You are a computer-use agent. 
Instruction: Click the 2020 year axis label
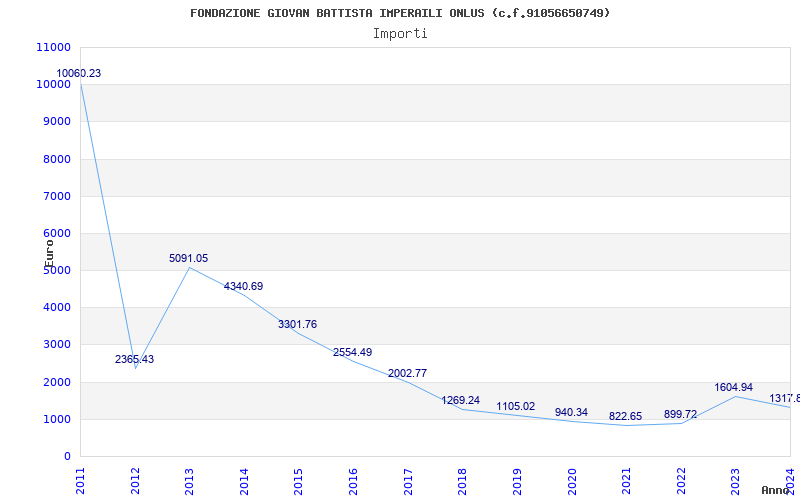pyautogui.click(x=571, y=482)
